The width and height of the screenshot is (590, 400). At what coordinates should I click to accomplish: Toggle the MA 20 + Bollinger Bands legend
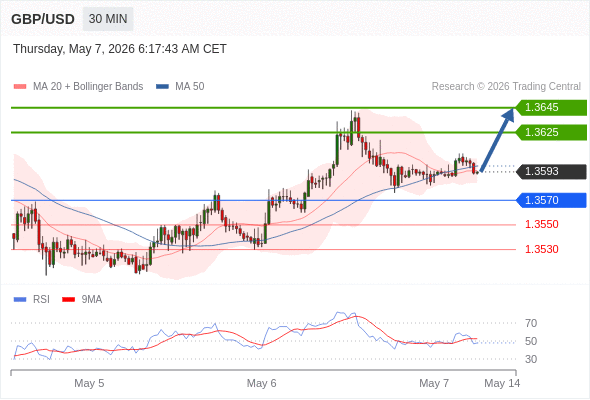(x=78, y=87)
